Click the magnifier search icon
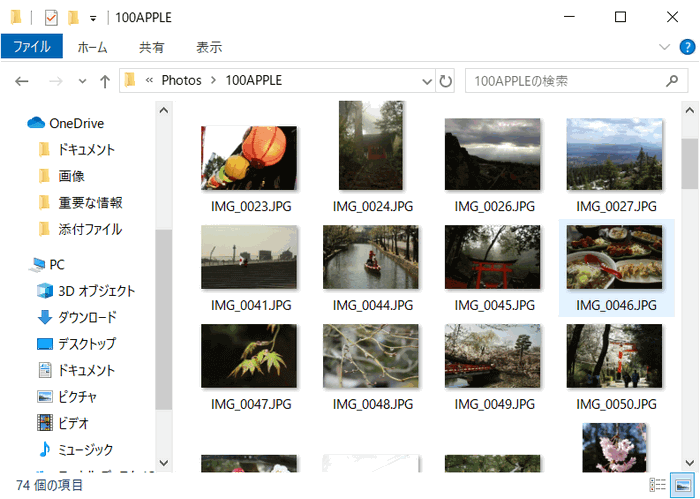The image size is (700, 499). point(672,81)
